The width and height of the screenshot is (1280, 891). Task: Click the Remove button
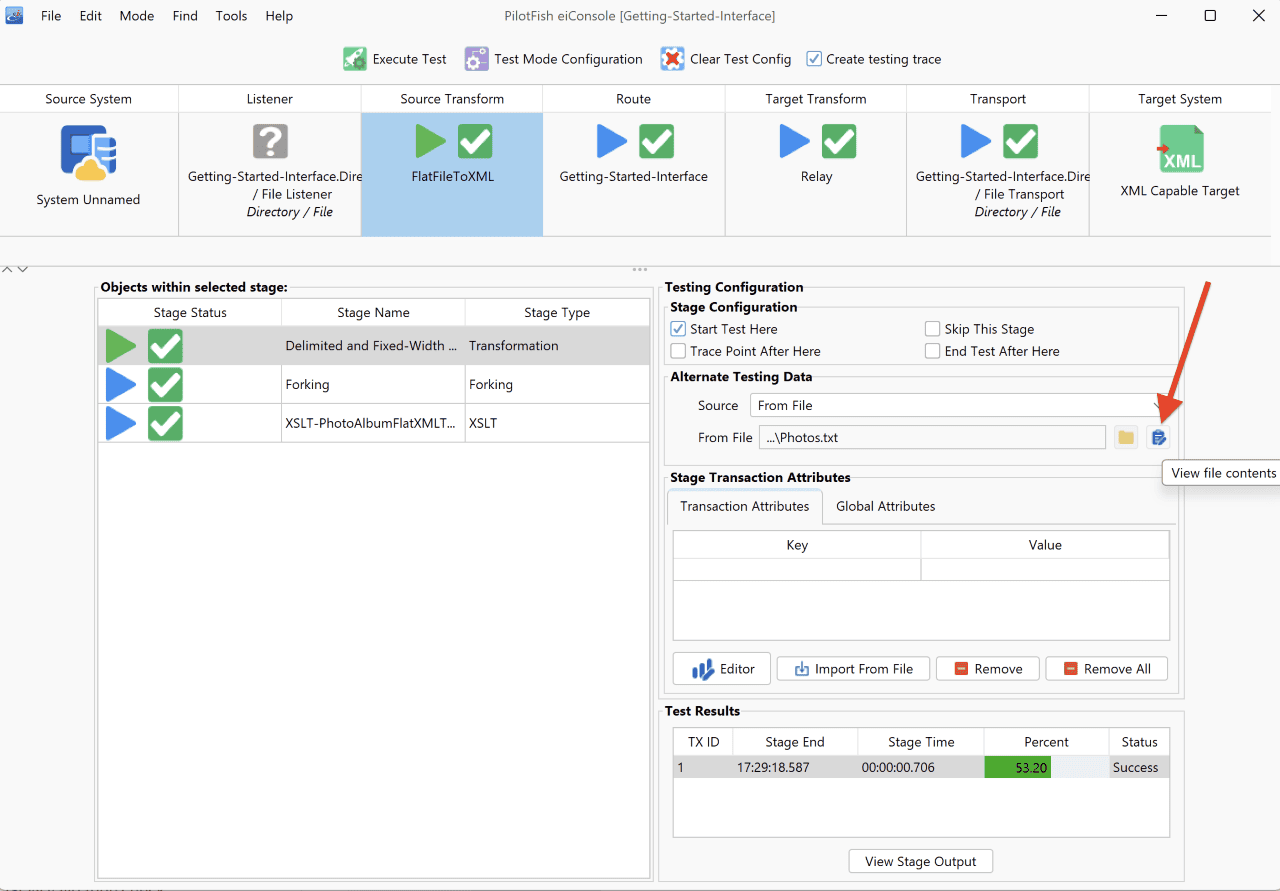pyautogui.click(x=988, y=669)
